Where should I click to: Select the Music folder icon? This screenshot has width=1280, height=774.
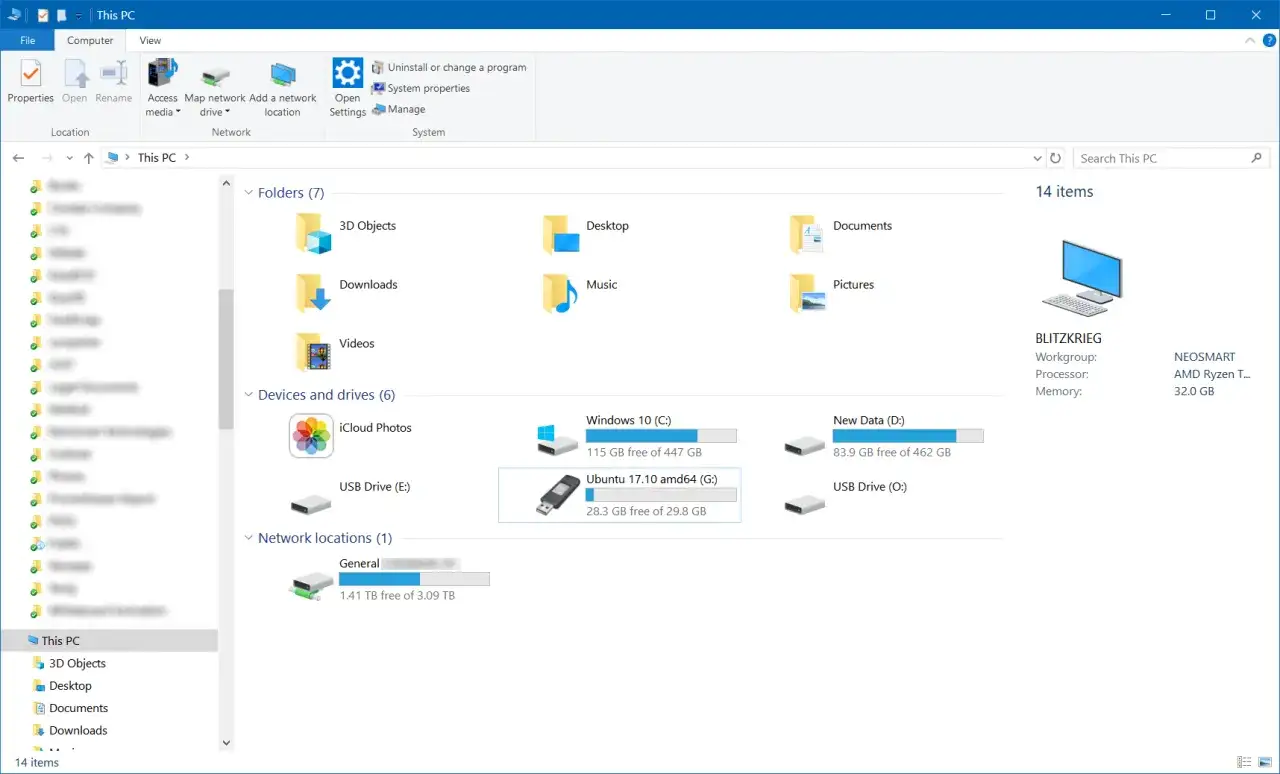(560, 292)
